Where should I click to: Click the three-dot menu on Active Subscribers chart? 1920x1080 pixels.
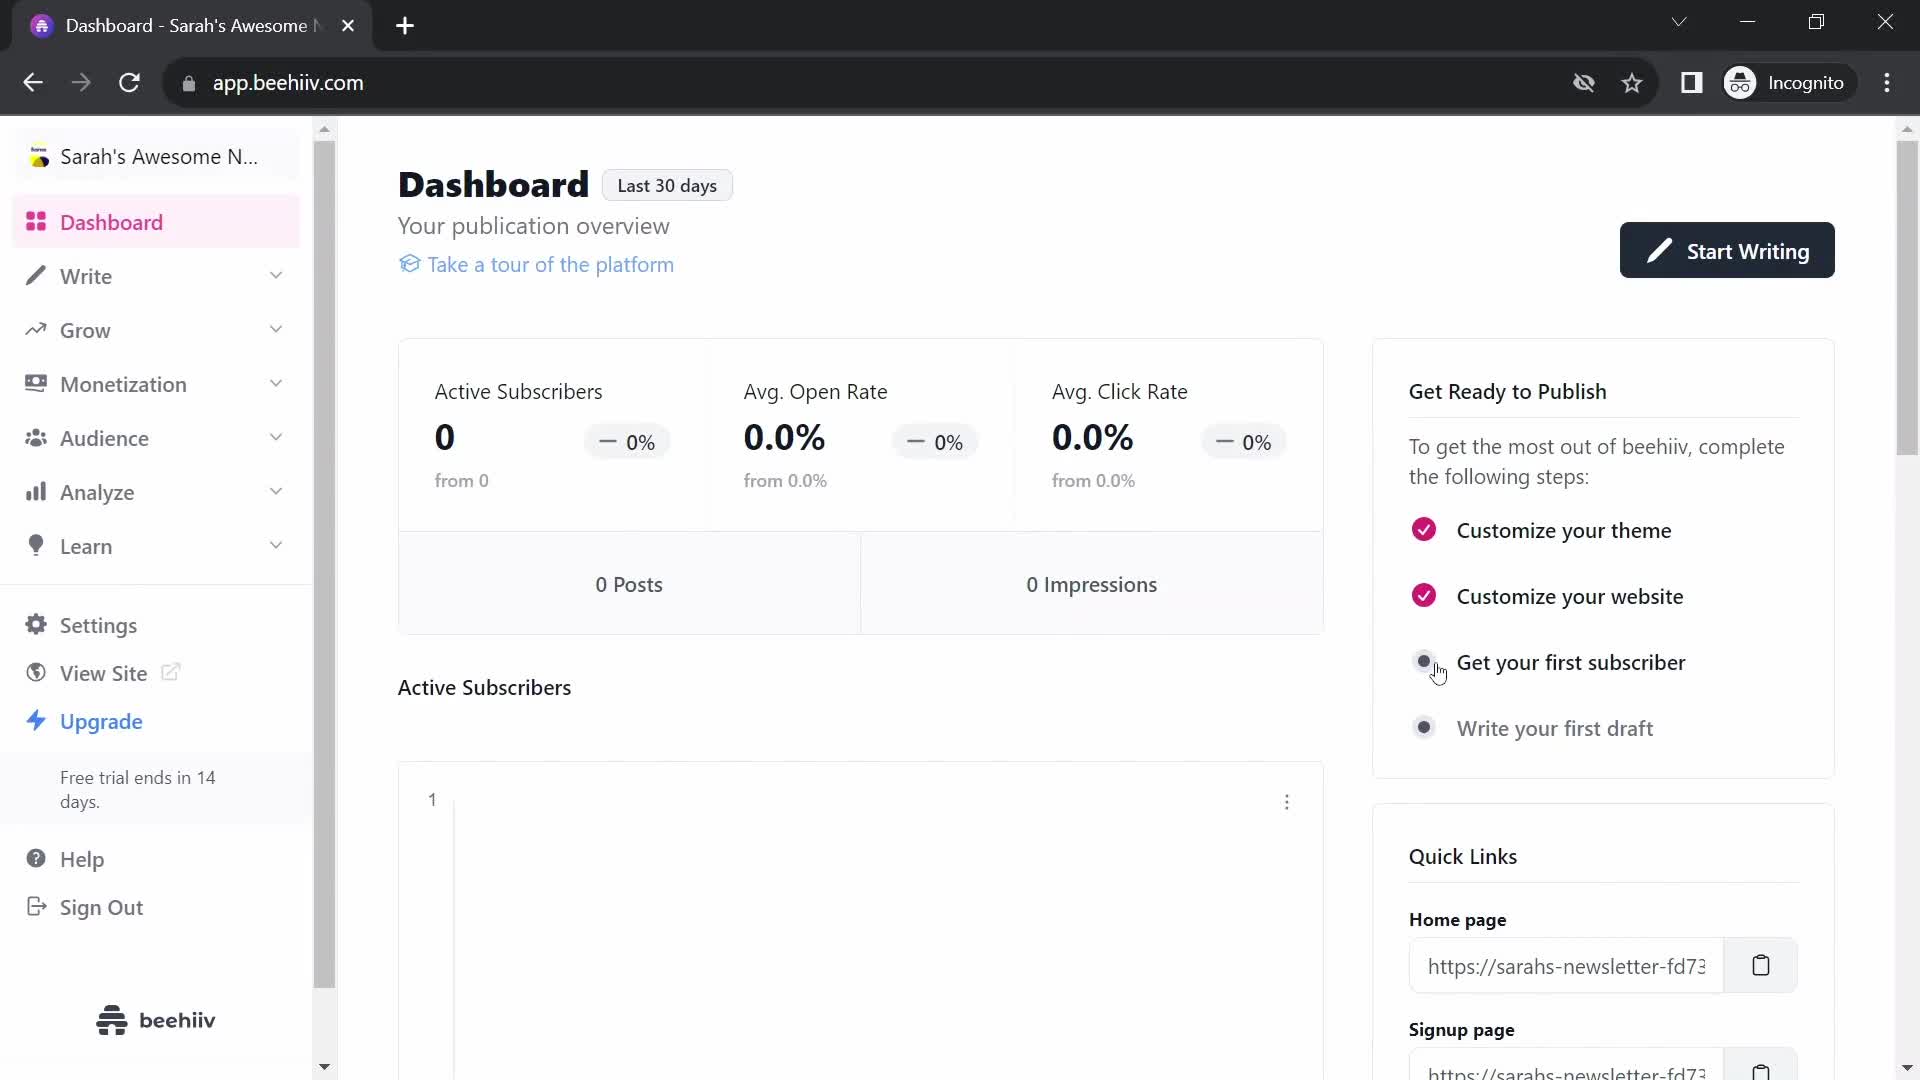tap(1288, 802)
